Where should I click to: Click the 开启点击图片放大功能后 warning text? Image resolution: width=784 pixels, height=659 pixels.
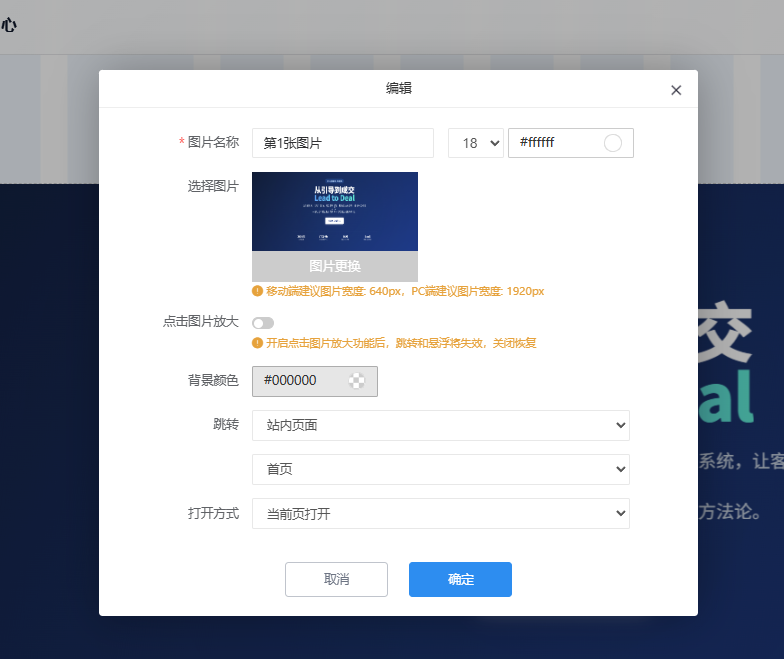[x=401, y=343]
